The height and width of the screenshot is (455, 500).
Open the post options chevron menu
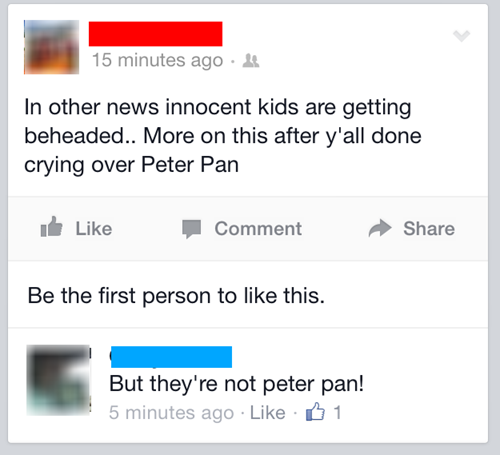pyautogui.click(x=461, y=35)
